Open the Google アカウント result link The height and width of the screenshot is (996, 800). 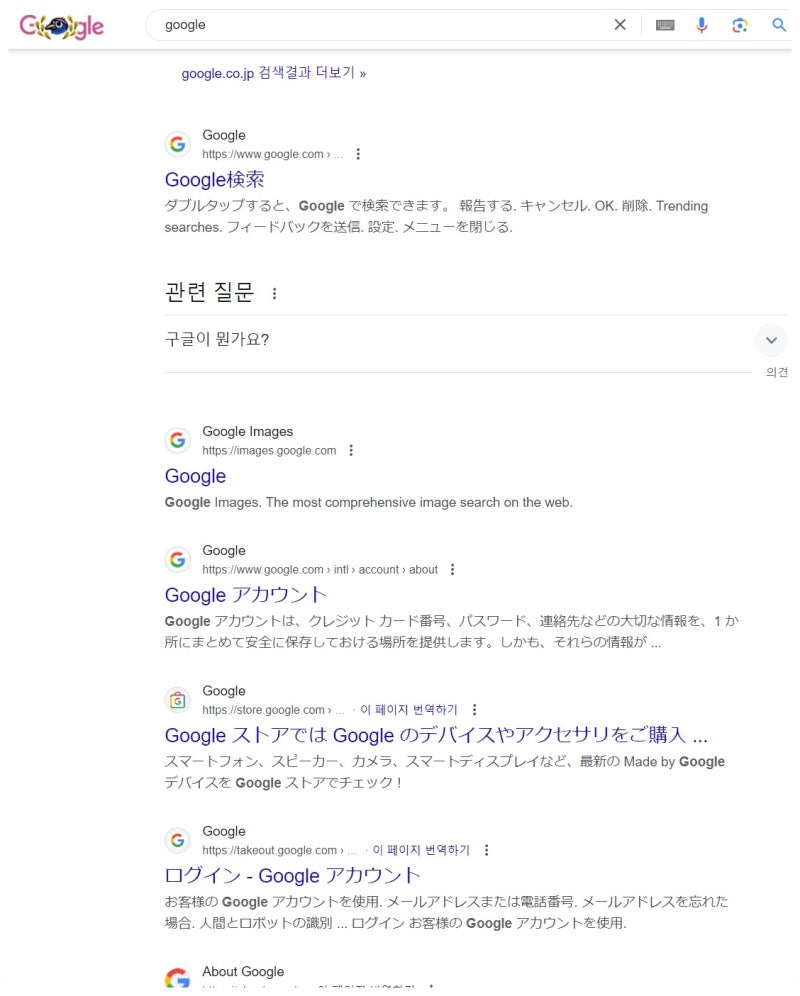coord(246,594)
